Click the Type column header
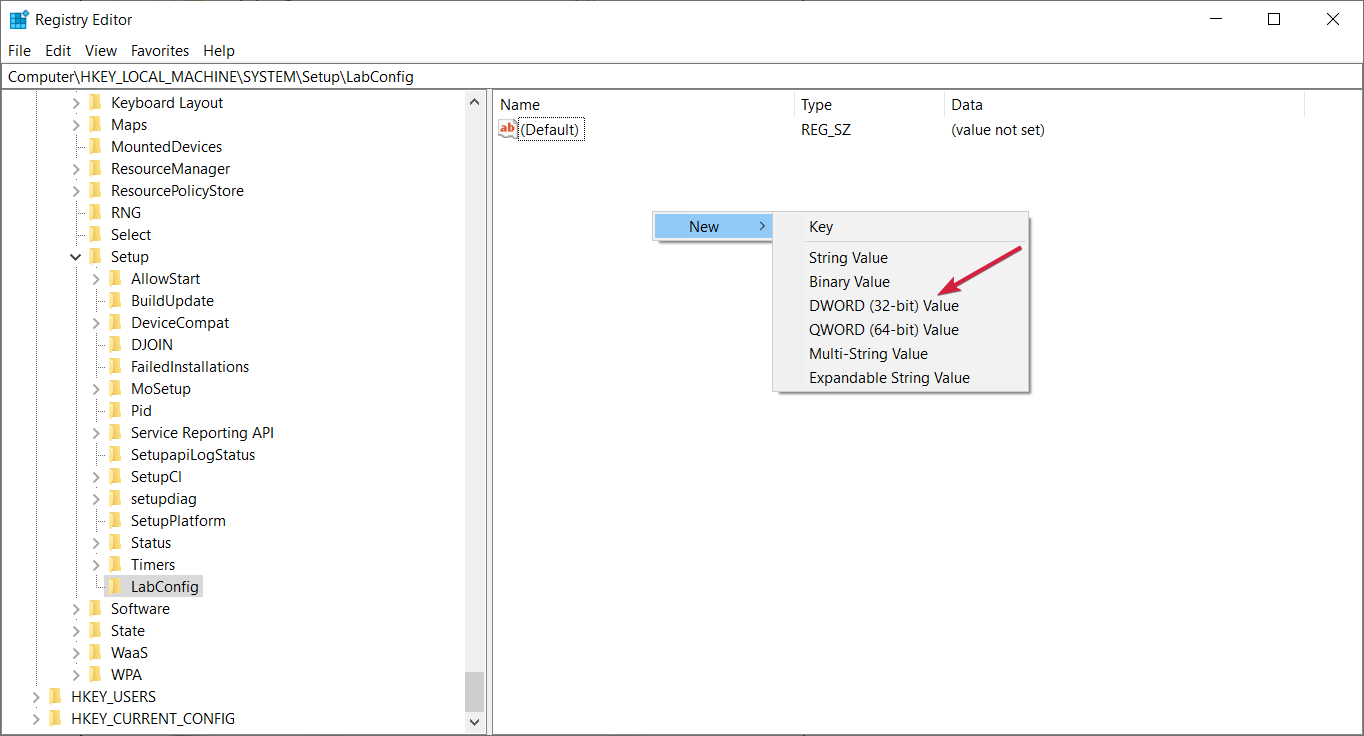Image resolution: width=1364 pixels, height=736 pixels. pyautogui.click(x=869, y=104)
